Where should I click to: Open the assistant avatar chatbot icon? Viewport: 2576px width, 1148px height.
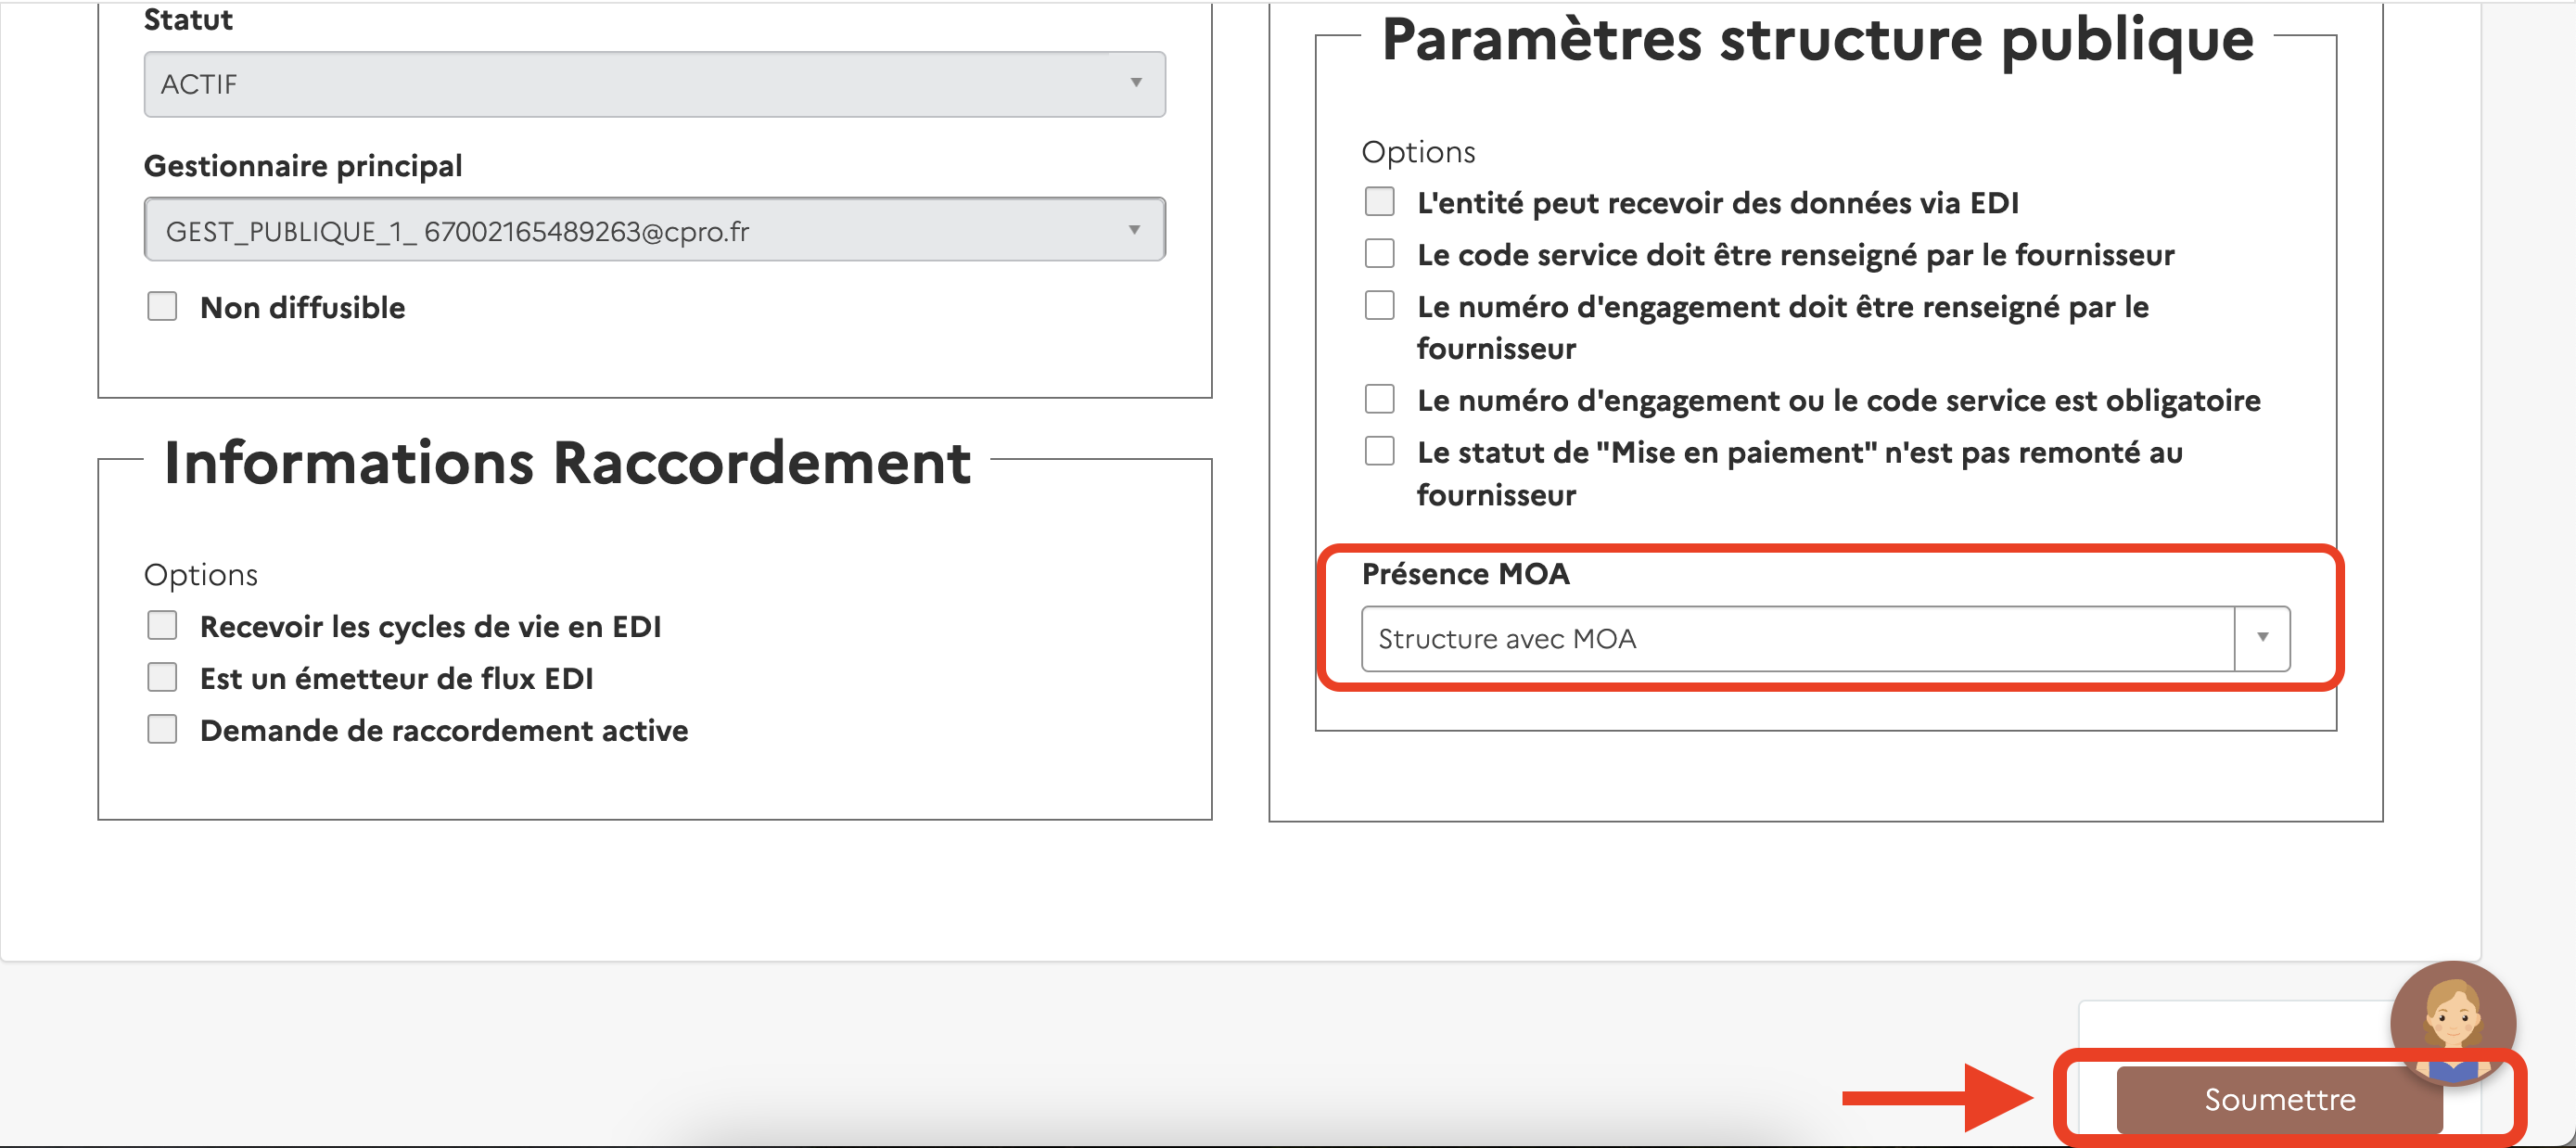tap(2452, 1022)
